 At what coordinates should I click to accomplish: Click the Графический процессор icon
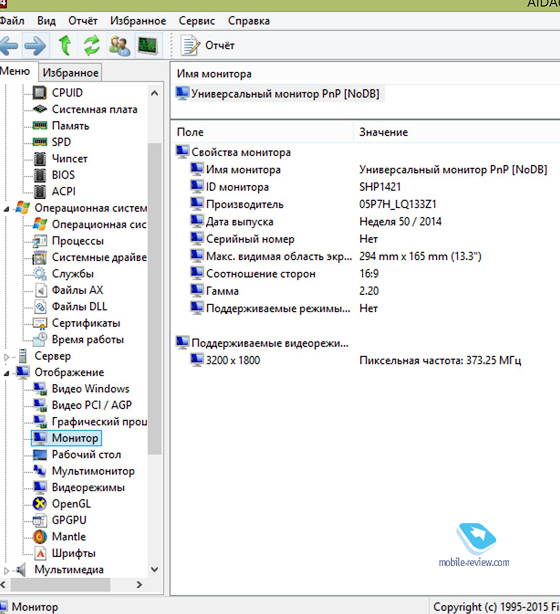(x=40, y=421)
